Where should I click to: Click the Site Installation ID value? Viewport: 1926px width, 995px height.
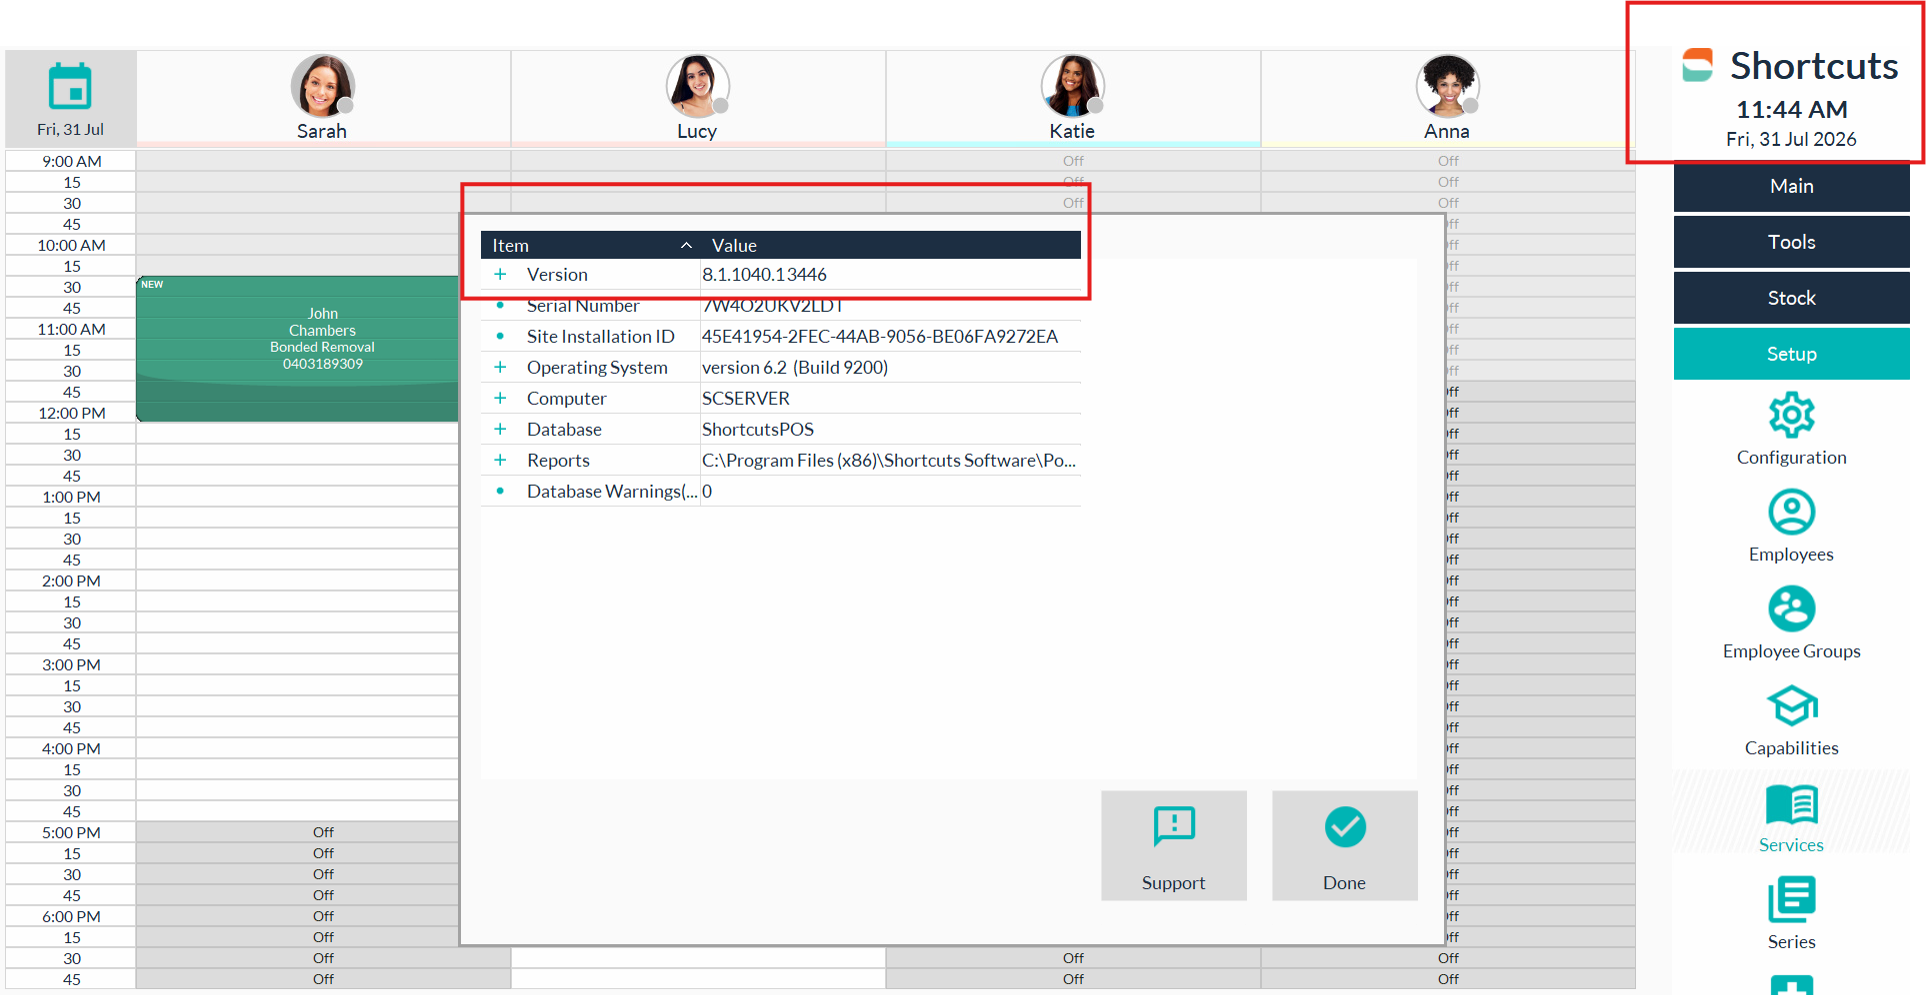(880, 336)
